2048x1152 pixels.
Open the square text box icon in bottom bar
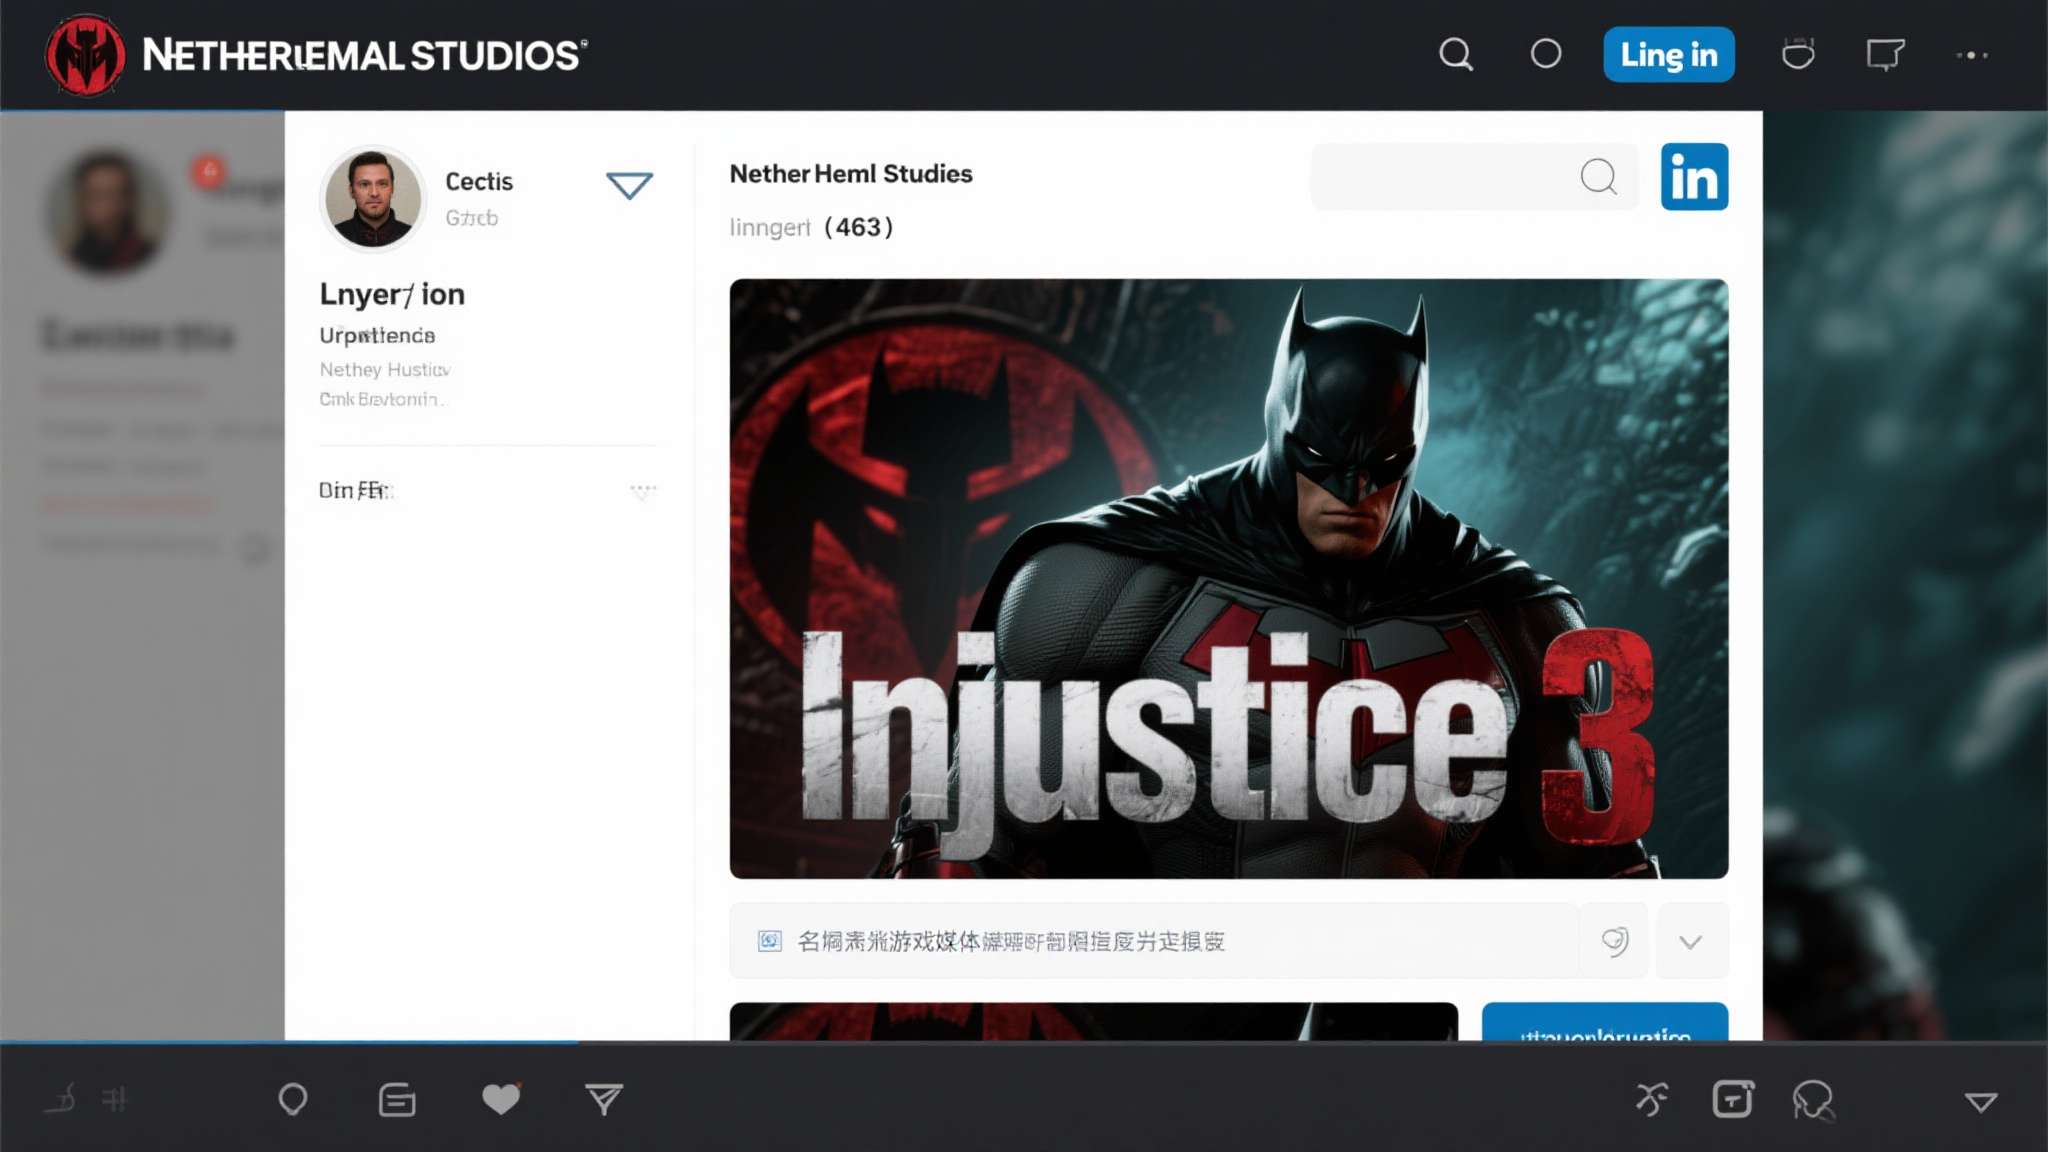click(x=1732, y=1099)
